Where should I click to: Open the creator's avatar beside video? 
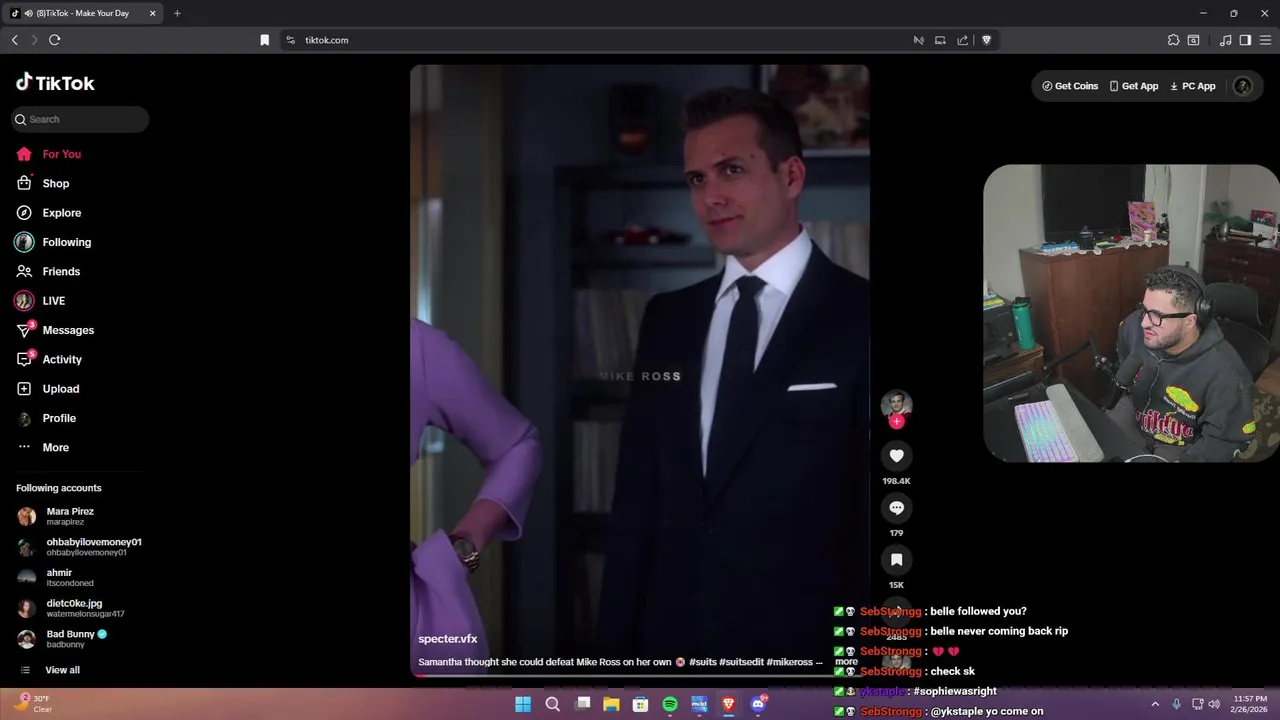(x=896, y=404)
